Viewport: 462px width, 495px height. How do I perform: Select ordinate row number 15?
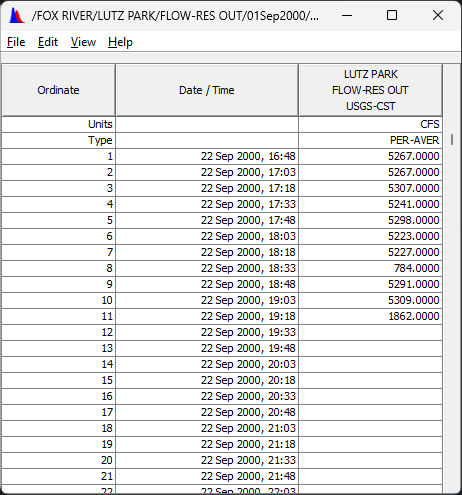58,380
